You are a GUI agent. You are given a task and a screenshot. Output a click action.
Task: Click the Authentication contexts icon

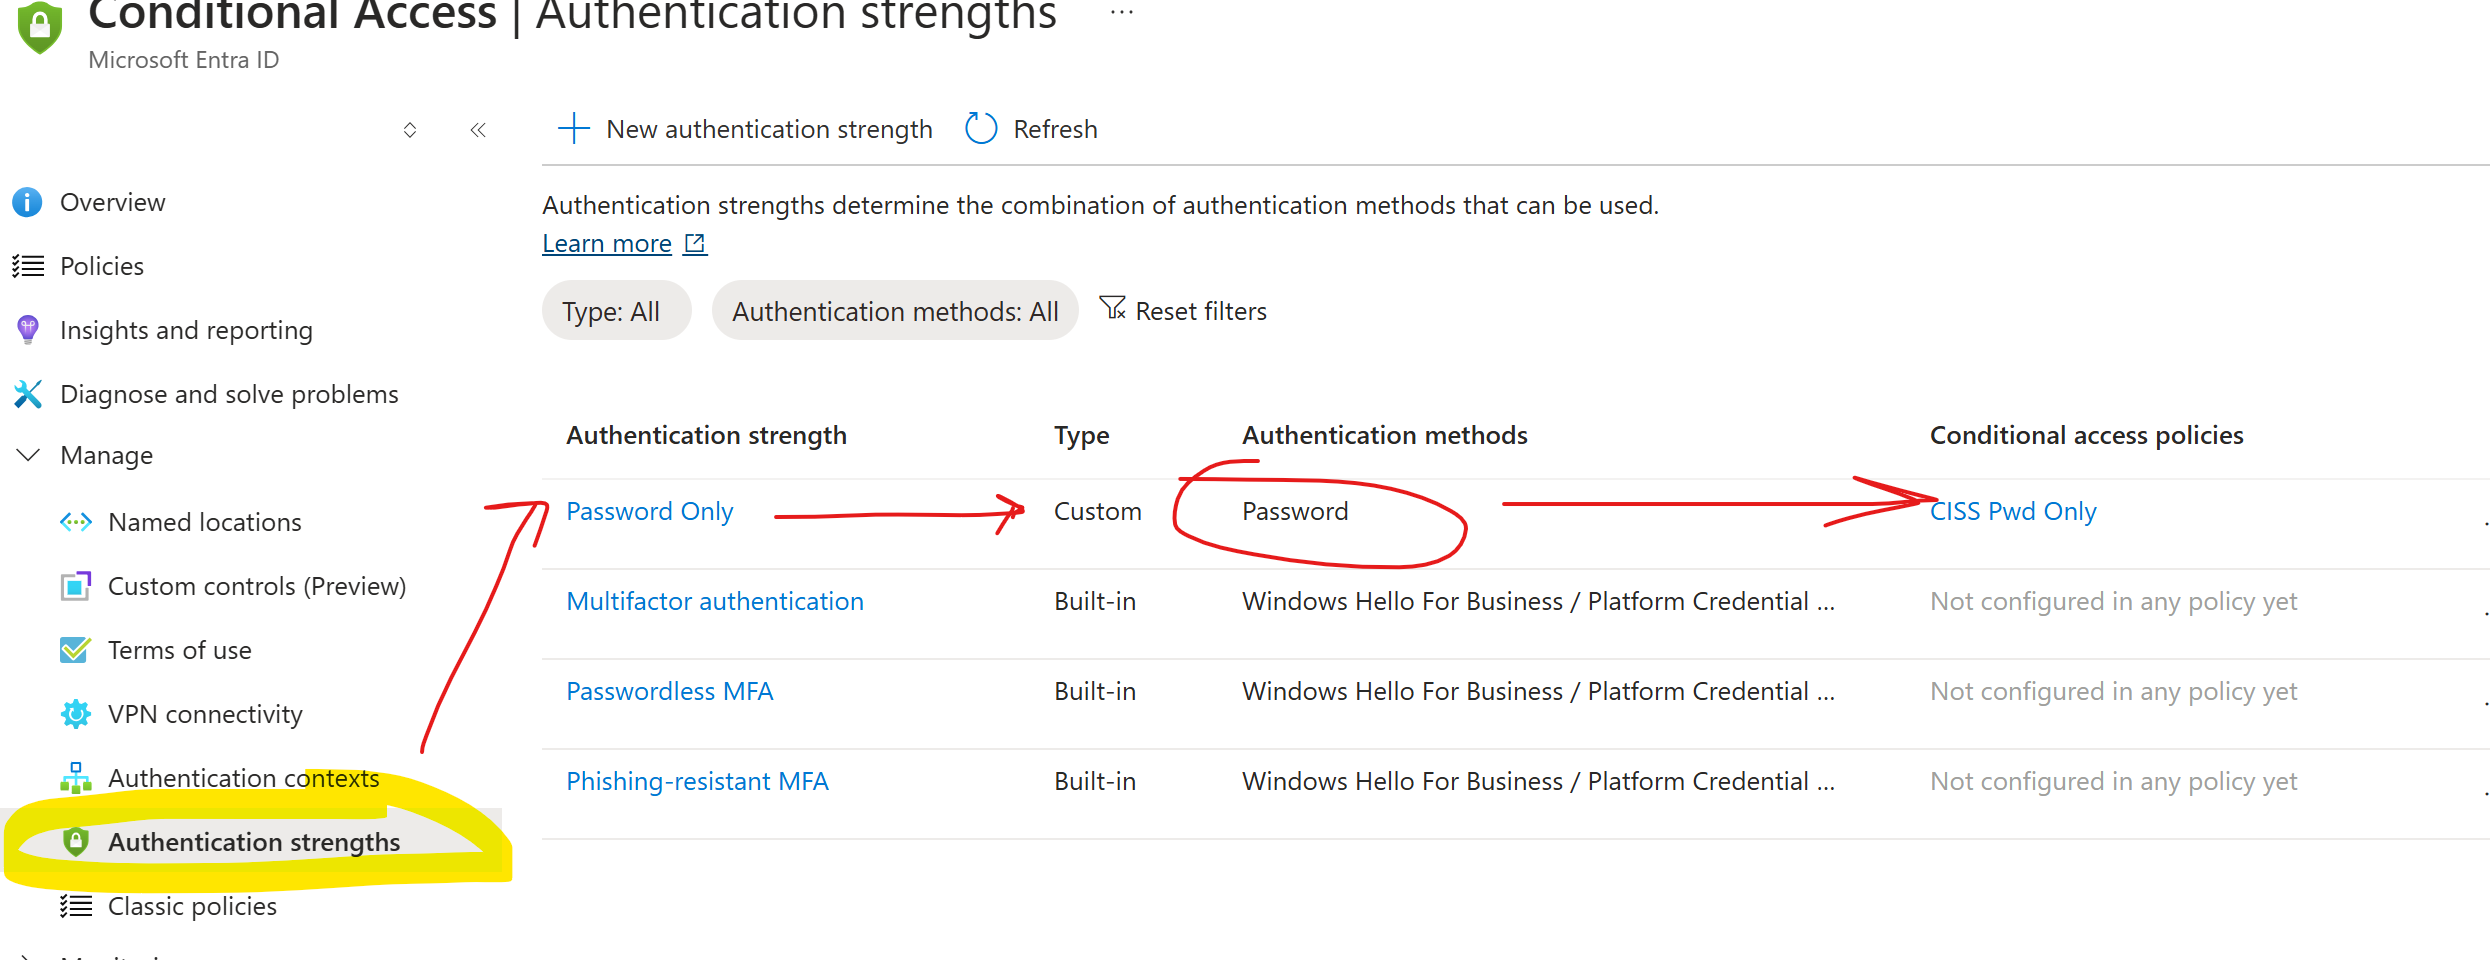coord(75,778)
